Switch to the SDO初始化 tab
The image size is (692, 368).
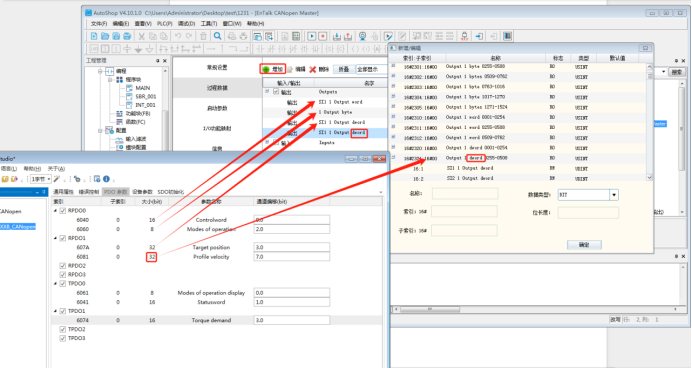(170, 192)
